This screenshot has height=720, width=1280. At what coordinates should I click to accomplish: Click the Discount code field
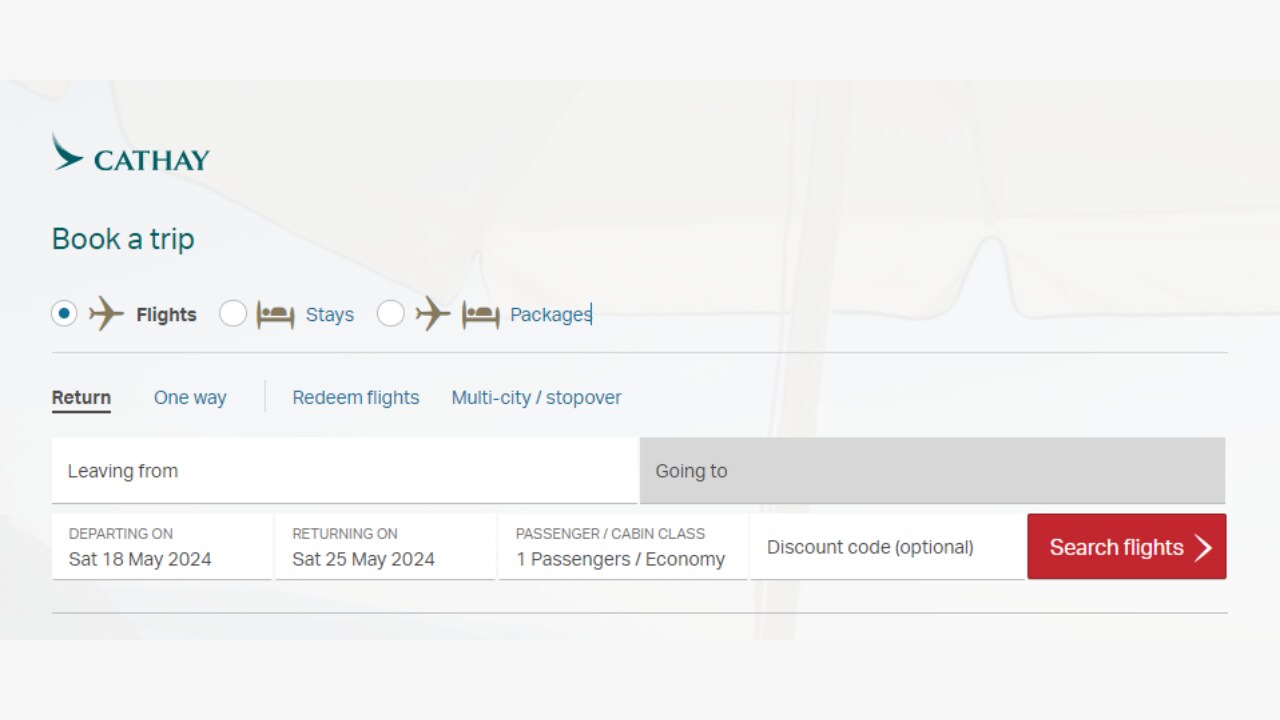pos(886,546)
